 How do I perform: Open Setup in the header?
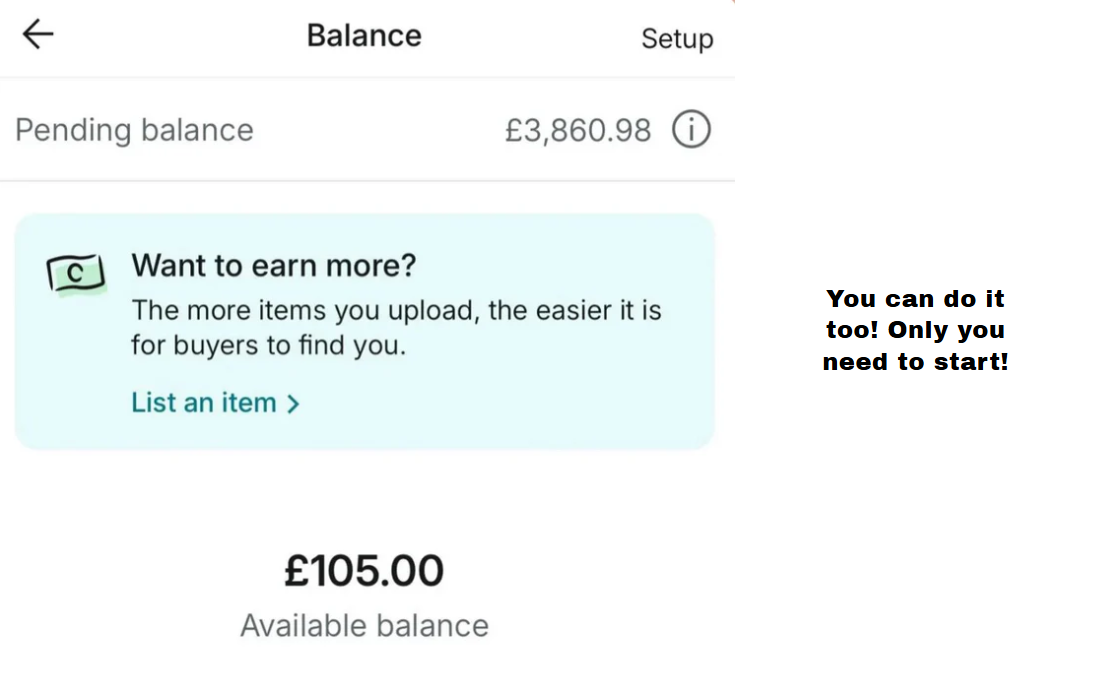click(x=677, y=38)
